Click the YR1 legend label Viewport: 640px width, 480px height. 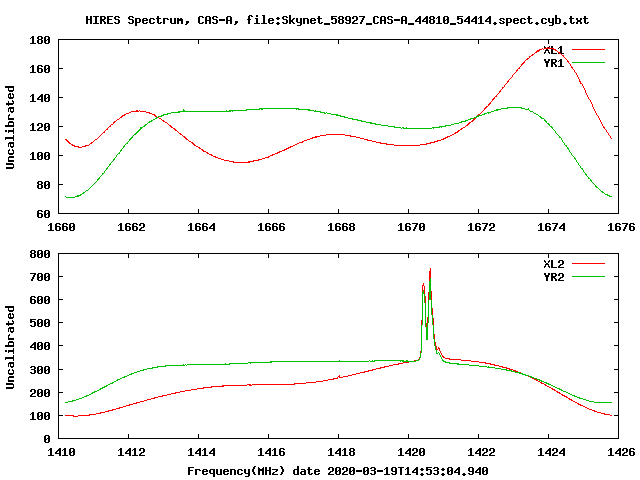(554, 63)
